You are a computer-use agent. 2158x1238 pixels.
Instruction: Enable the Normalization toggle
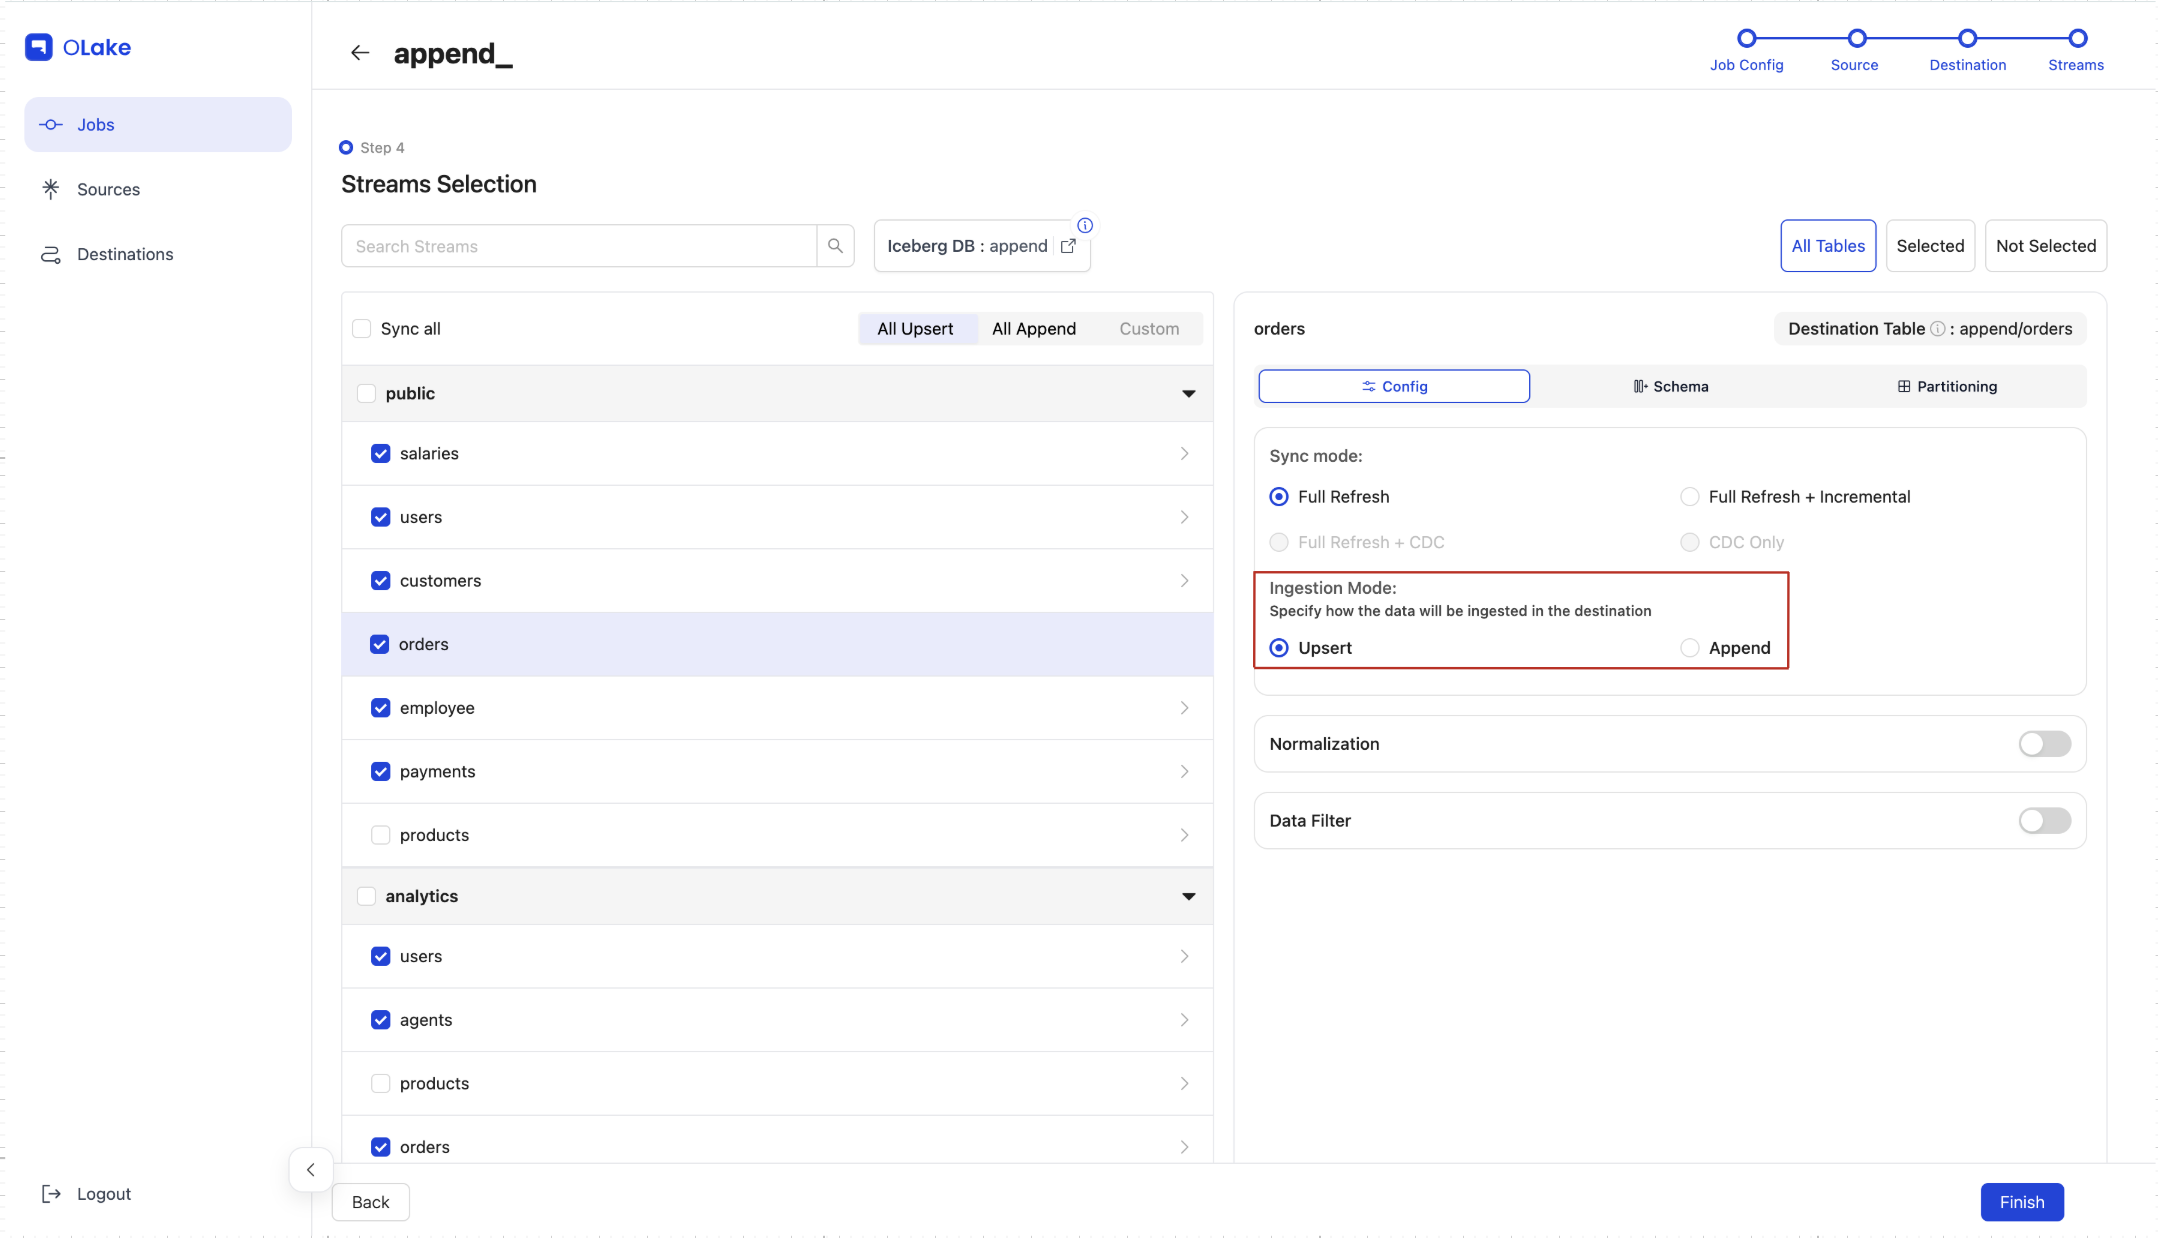(x=2044, y=743)
